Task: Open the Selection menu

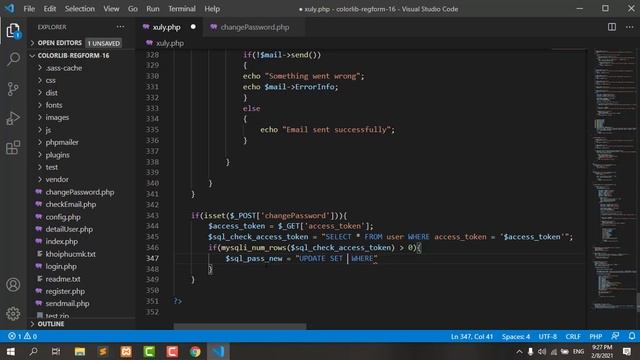Action: (x=79, y=9)
